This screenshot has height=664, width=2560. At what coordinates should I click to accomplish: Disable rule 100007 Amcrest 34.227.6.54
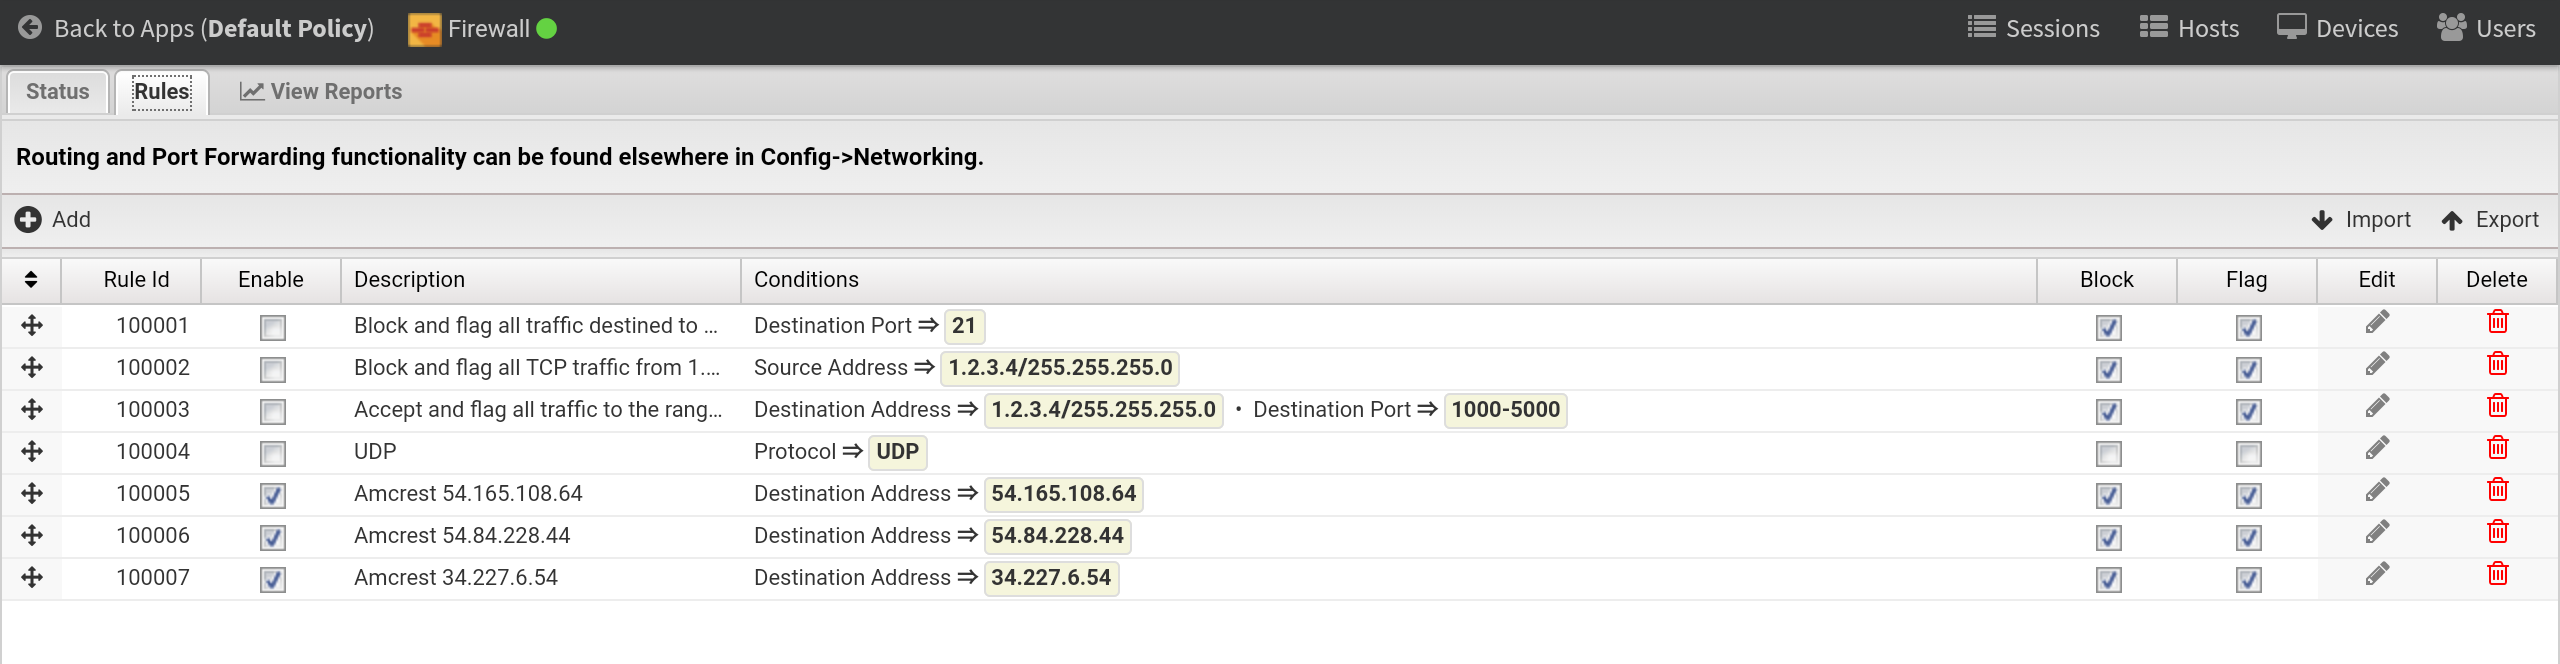[272, 579]
